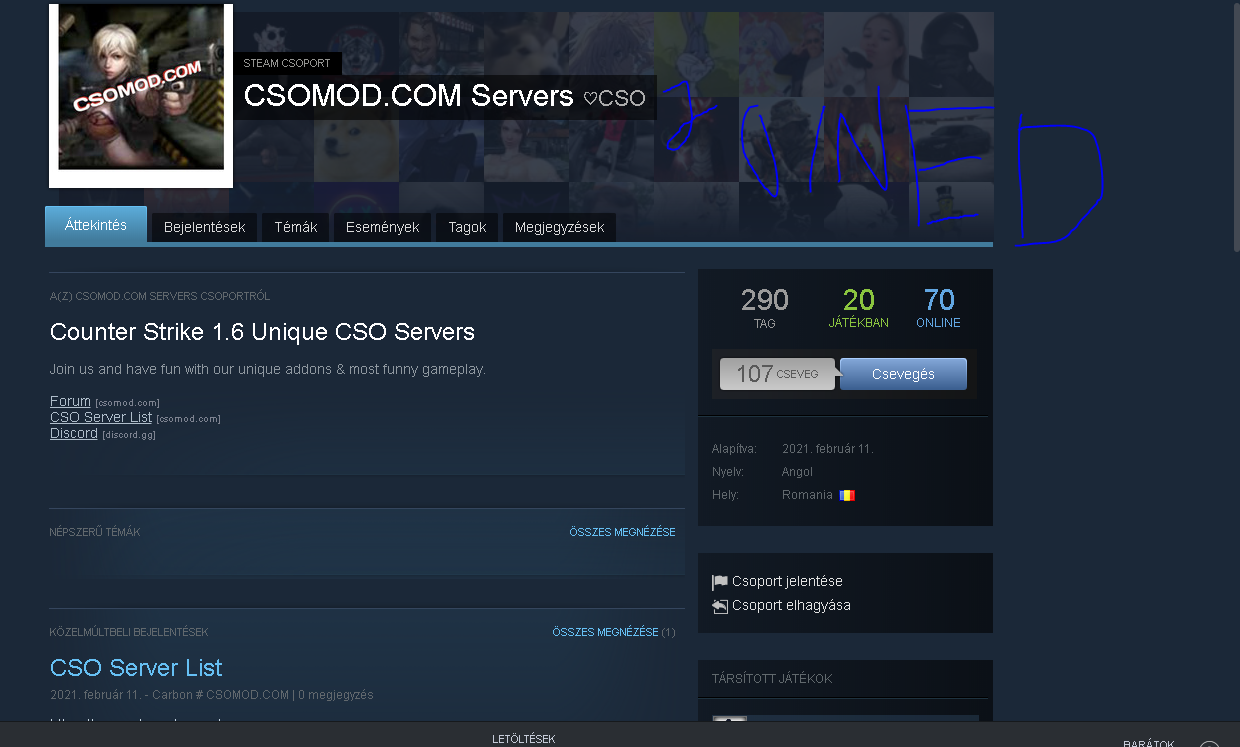Click the flag icon beside Csoport jelentése
This screenshot has width=1240, height=747.
coord(720,582)
